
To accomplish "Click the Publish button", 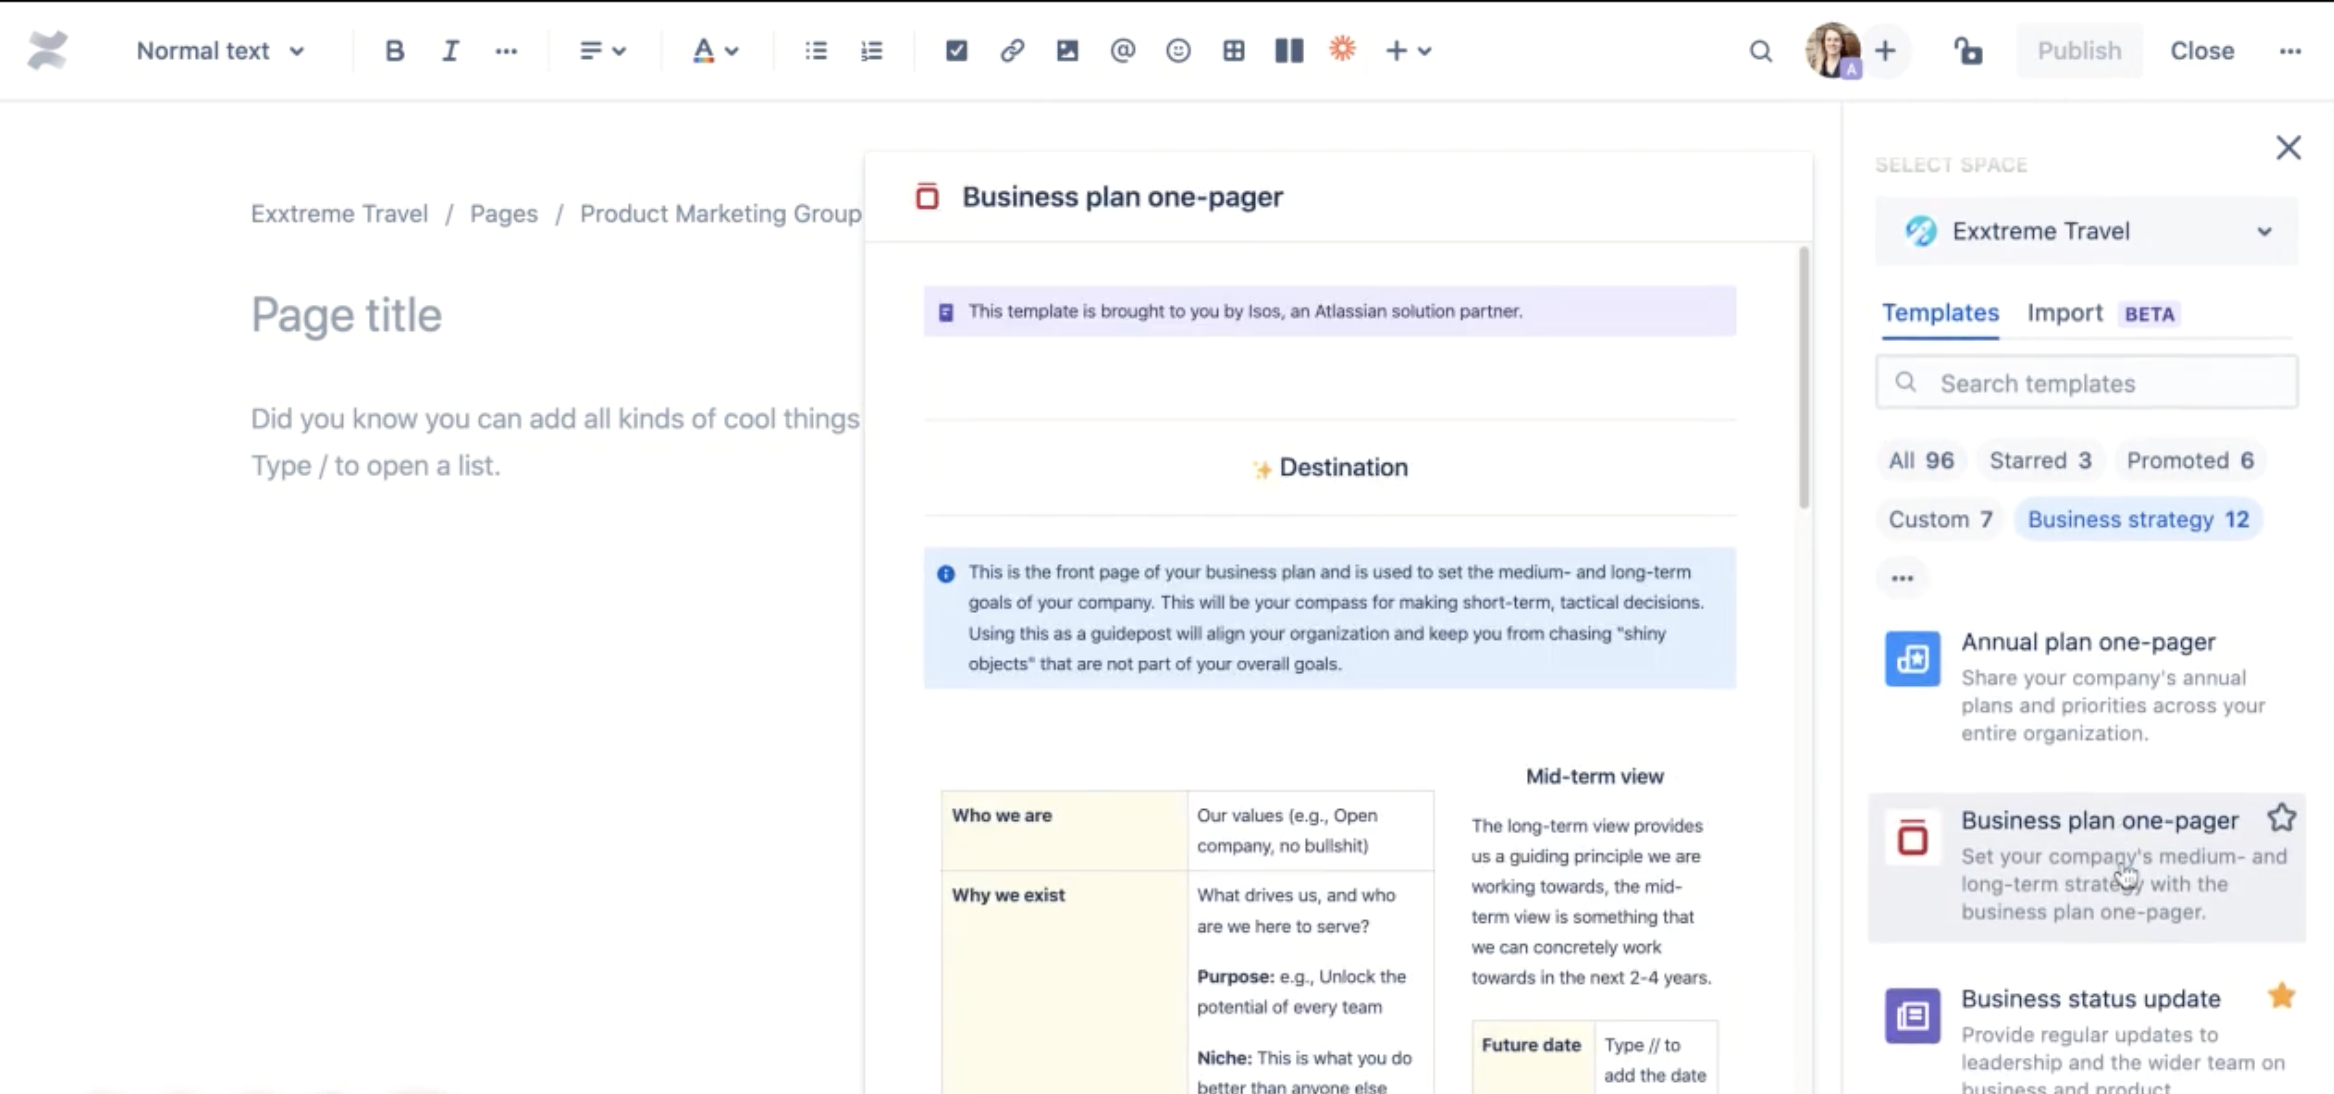I will coord(2079,51).
